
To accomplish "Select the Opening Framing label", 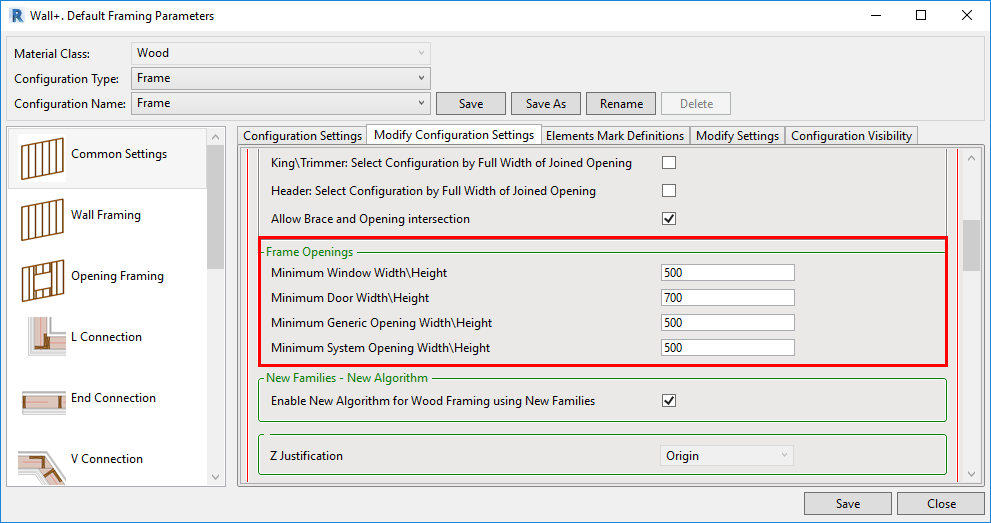I will point(117,276).
